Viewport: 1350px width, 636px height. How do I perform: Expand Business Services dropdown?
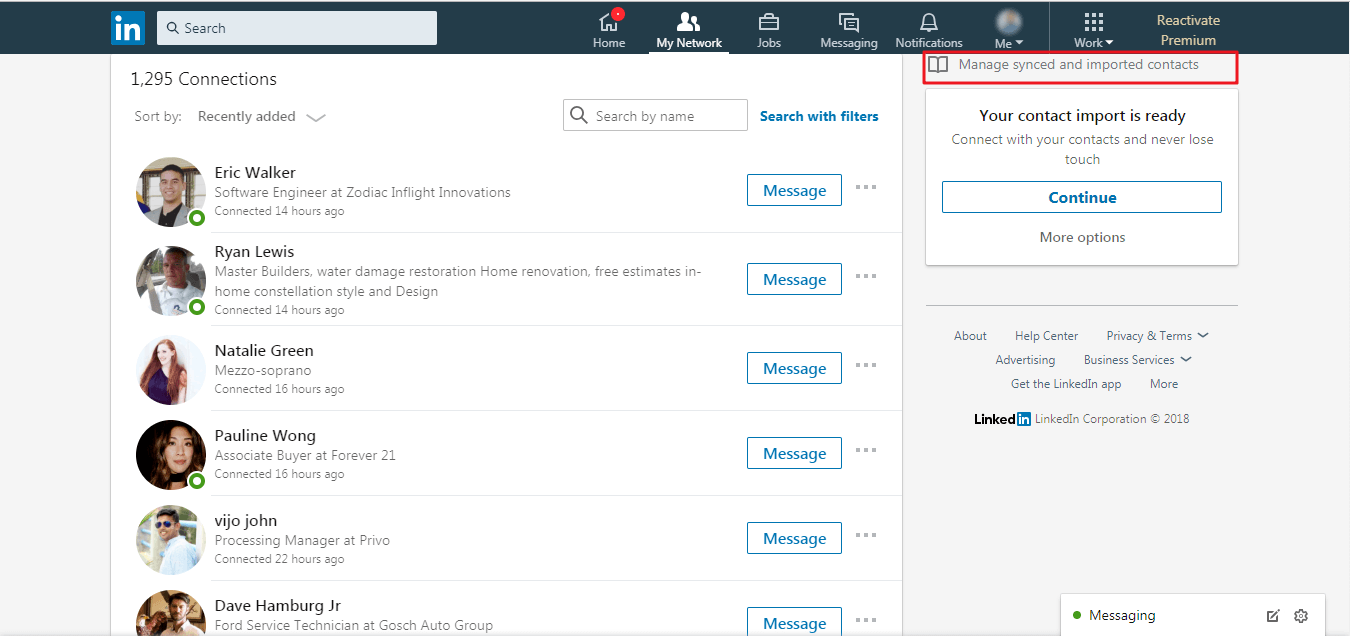tap(1137, 360)
